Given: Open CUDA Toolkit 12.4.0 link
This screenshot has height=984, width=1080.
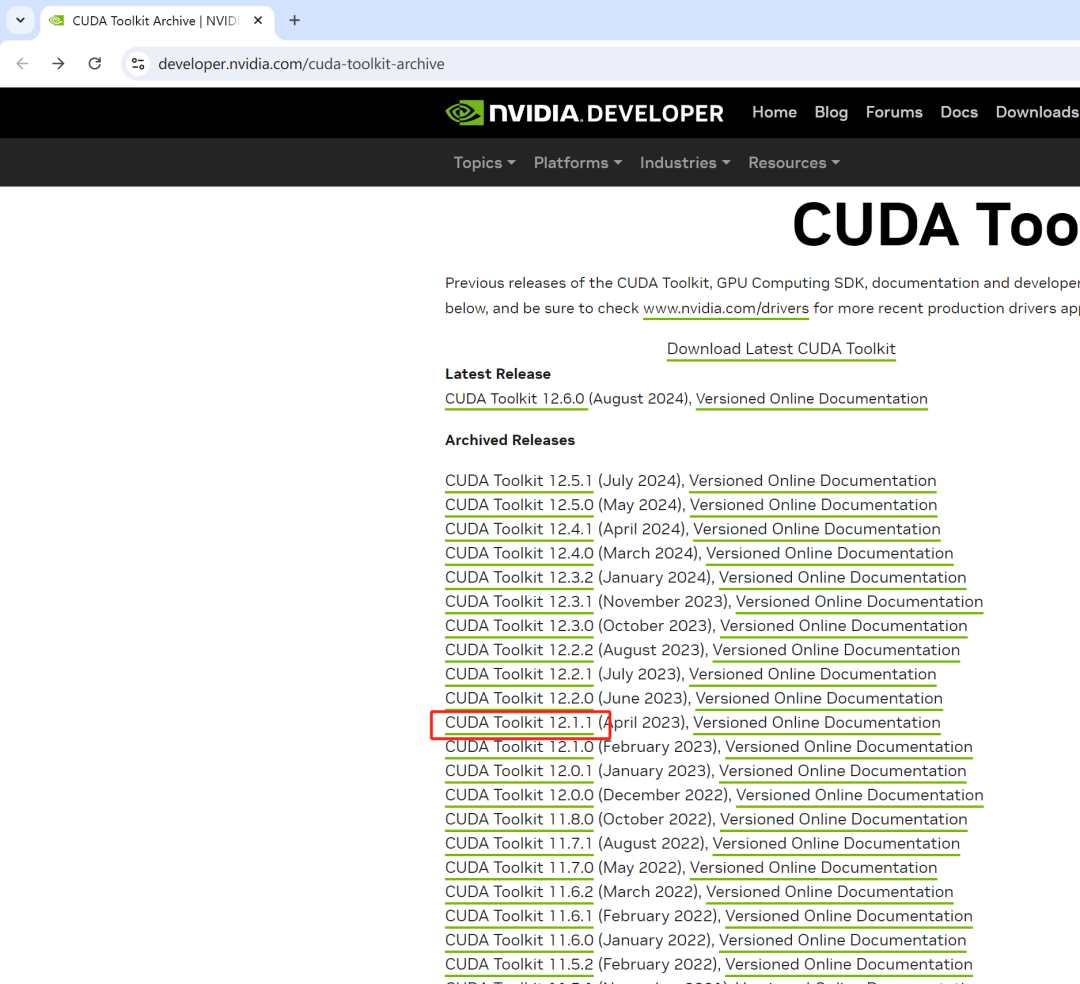Looking at the screenshot, I should click(519, 554).
